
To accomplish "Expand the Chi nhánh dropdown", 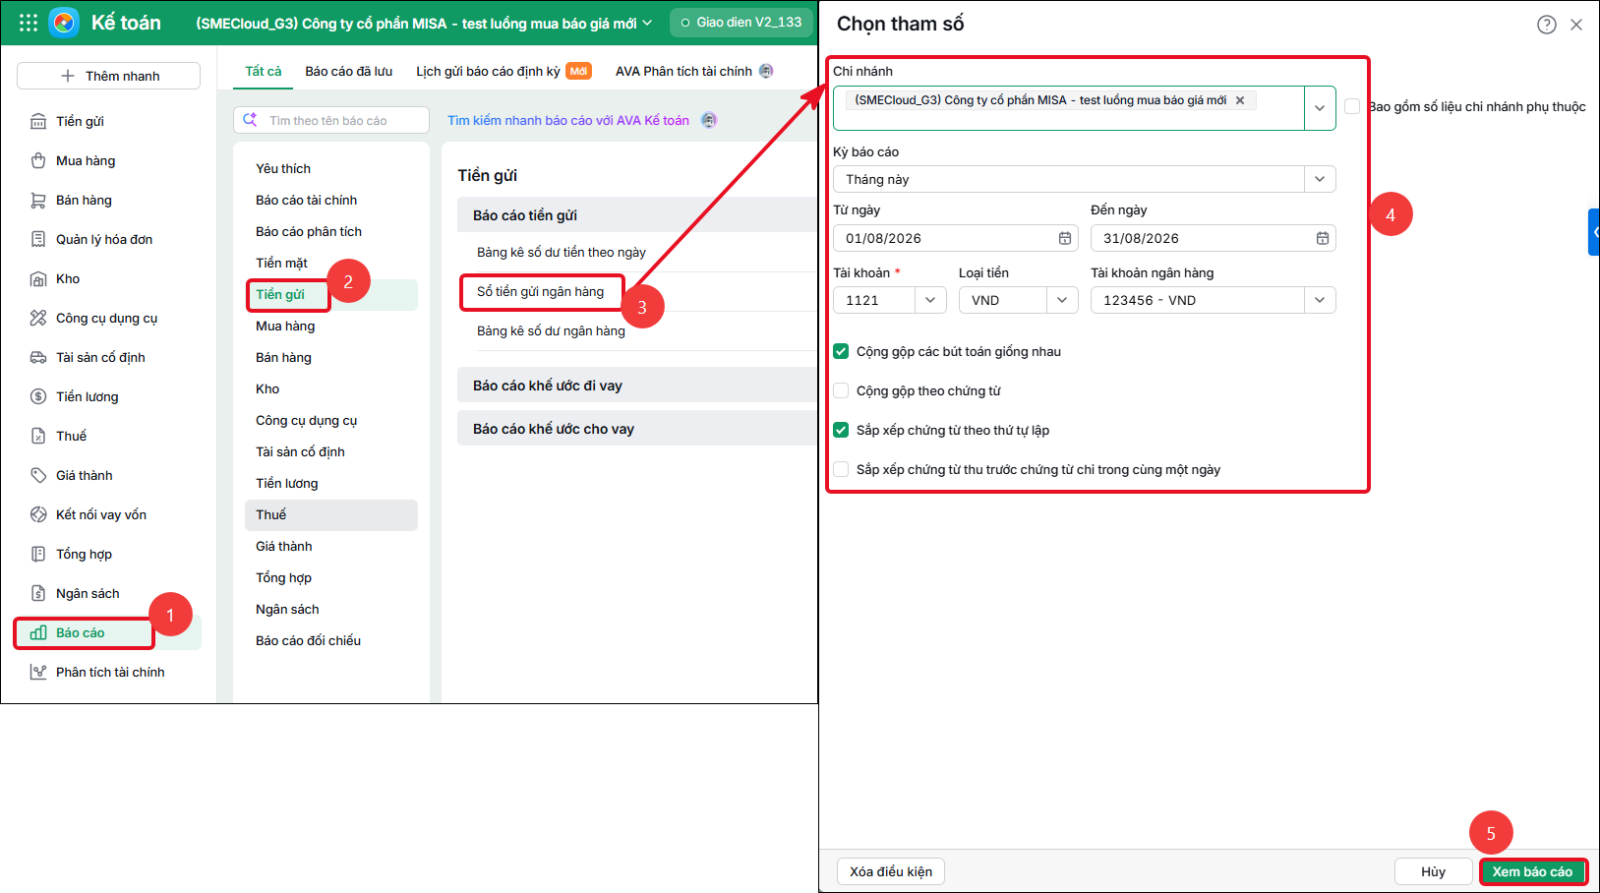I will click(x=1319, y=108).
